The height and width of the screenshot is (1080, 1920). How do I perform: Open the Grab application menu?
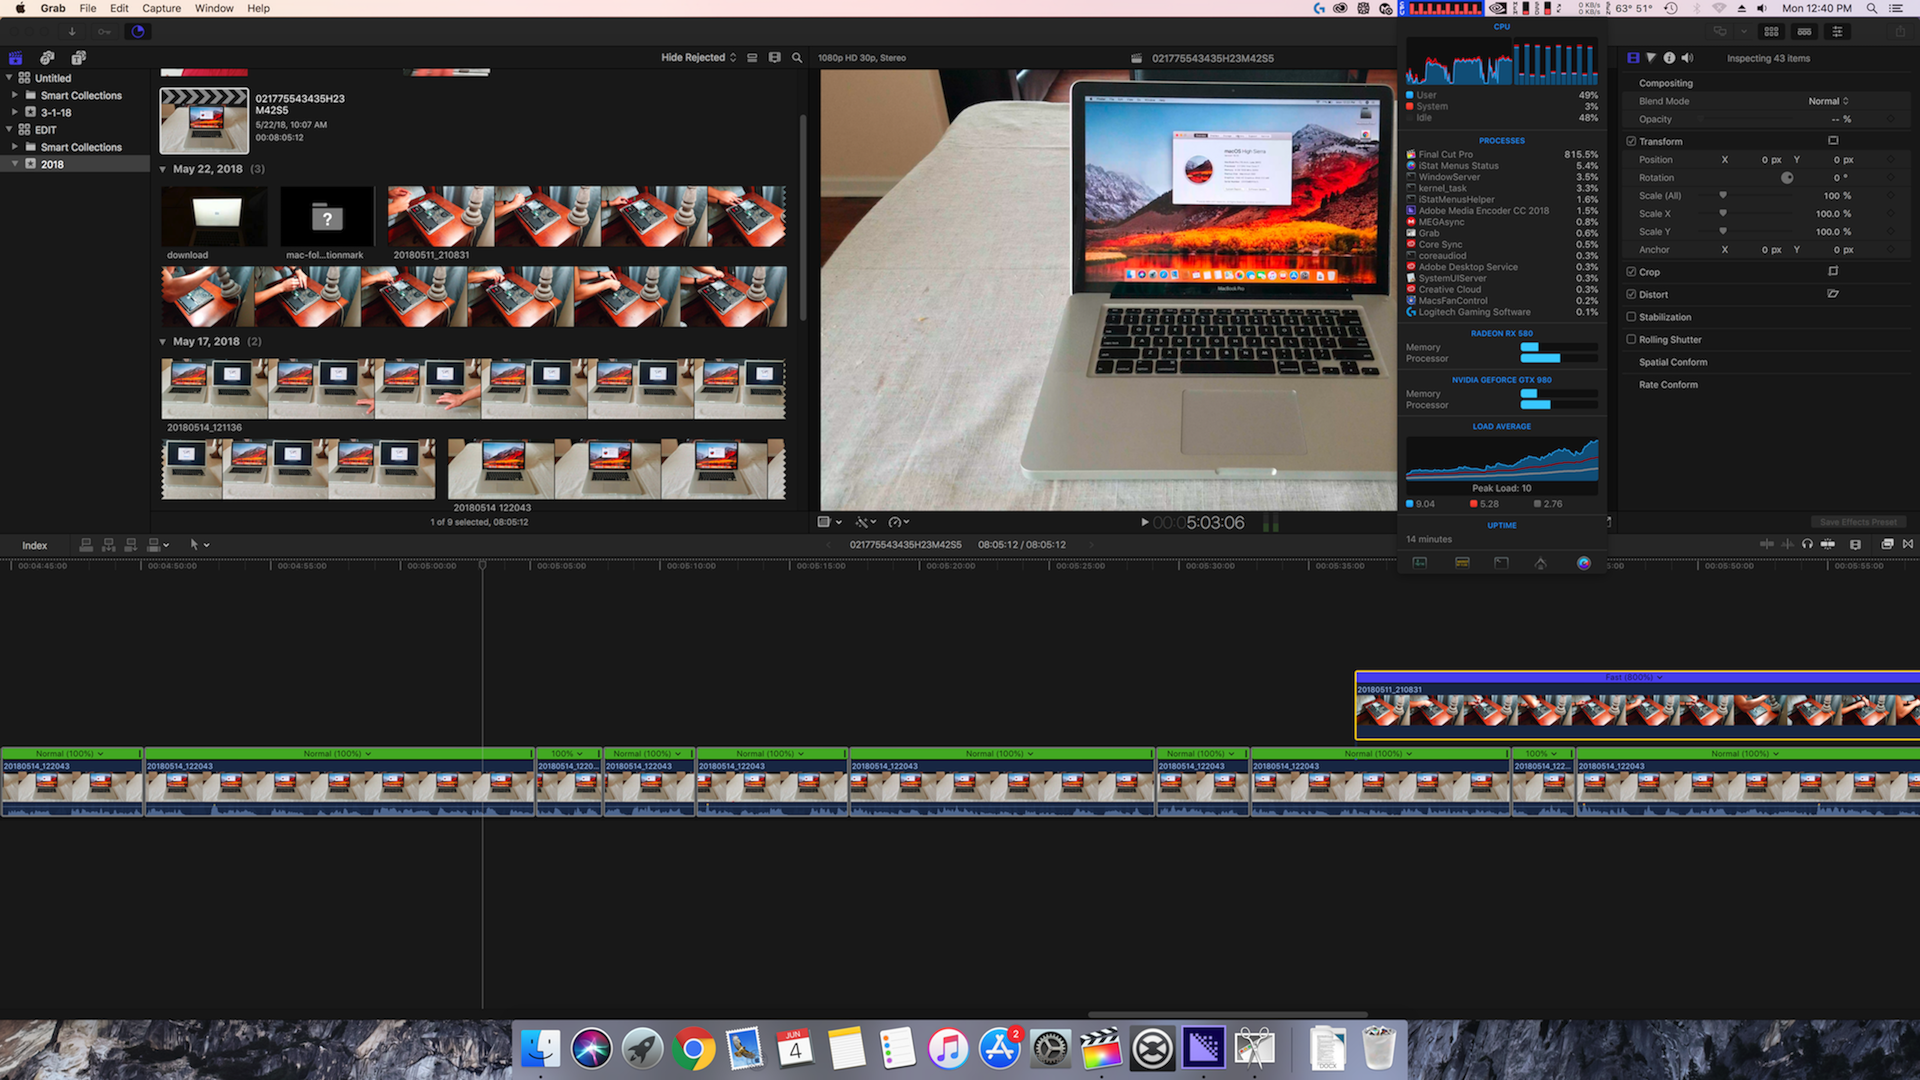point(53,8)
